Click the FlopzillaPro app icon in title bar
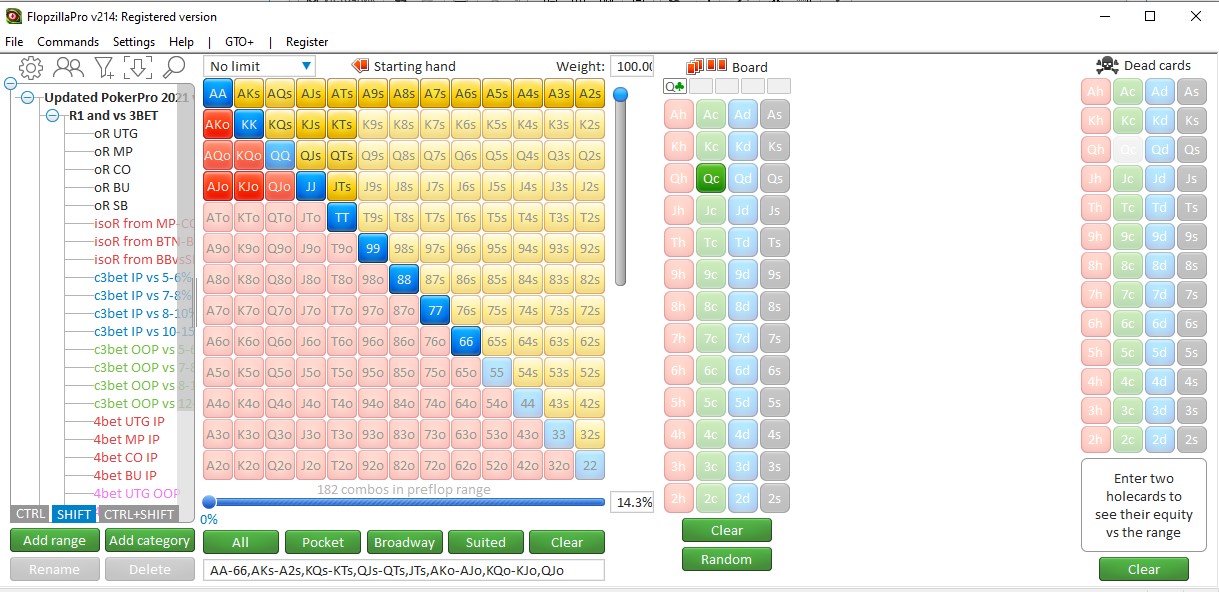The width and height of the screenshot is (1219, 592). coord(13,16)
